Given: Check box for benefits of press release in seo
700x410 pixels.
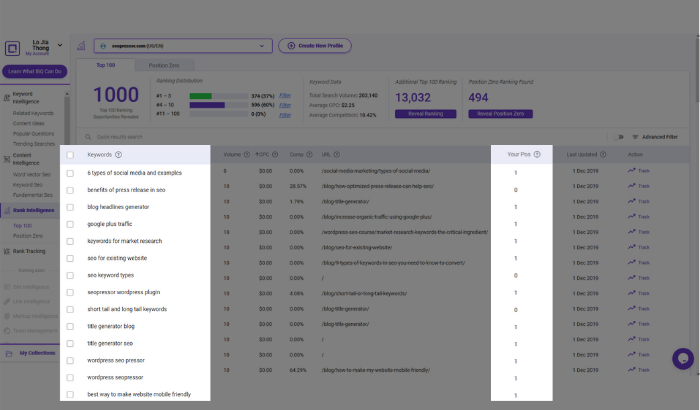Looking at the screenshot, I should 70,190.
